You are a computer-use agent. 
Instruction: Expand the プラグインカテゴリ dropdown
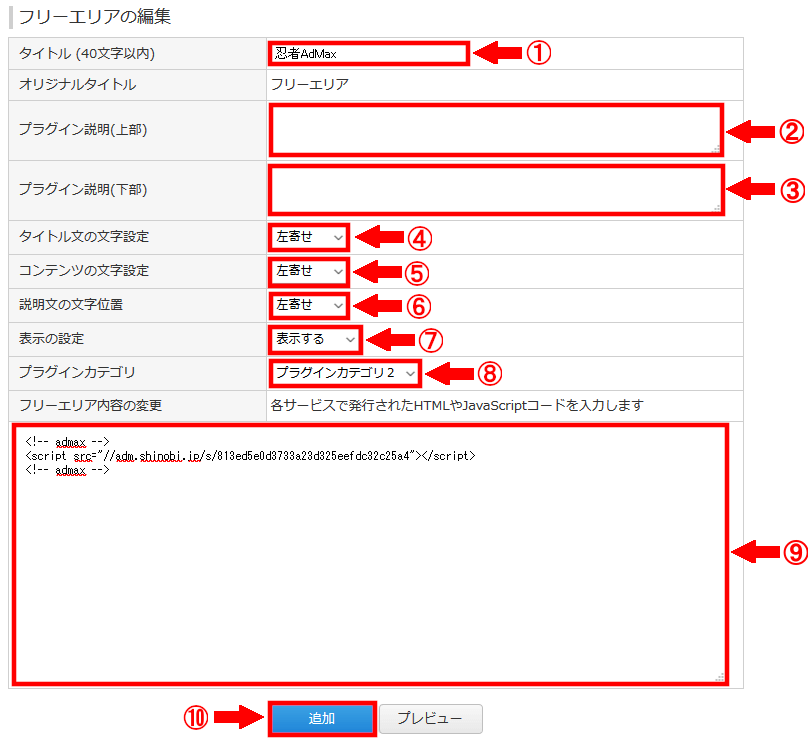pos(345,373)
